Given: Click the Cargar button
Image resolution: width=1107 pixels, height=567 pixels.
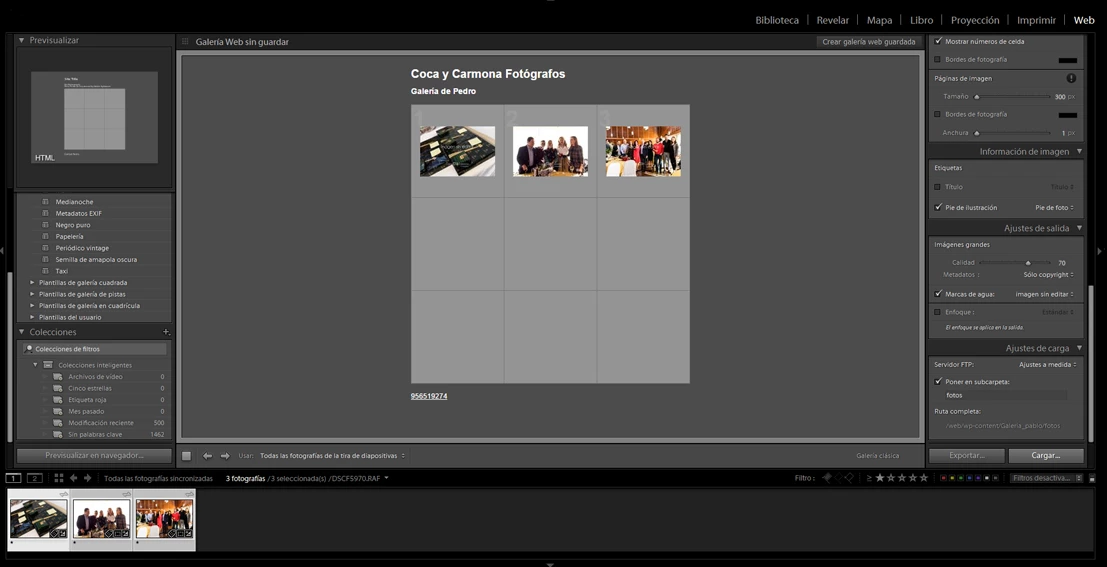Looking at the screenshot, I should (x=1046, y=455).
